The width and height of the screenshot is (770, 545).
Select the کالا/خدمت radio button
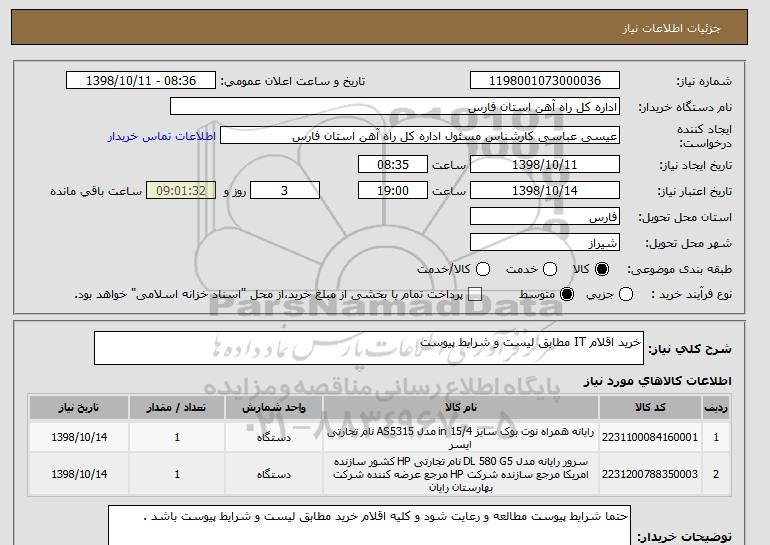[x=483, y=269]
